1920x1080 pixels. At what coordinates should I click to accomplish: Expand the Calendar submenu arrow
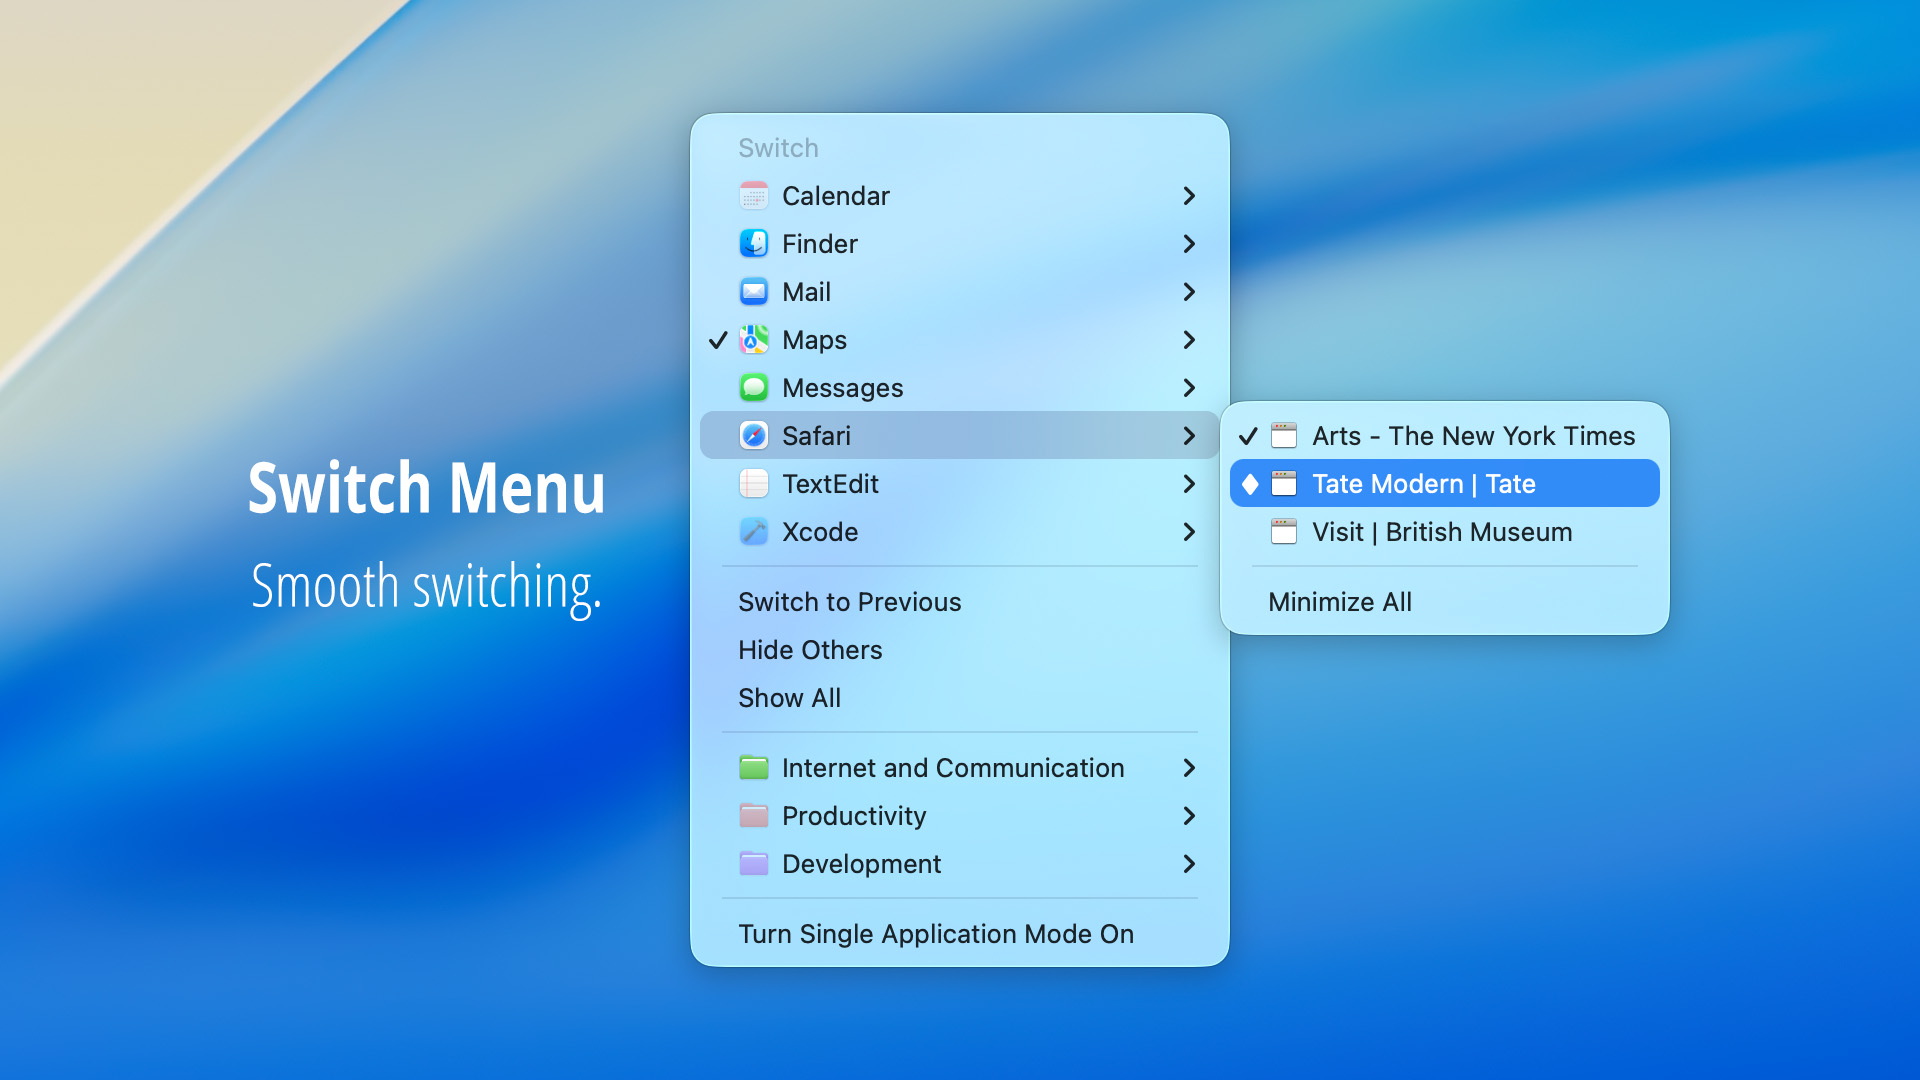(x=1189, y=196)
